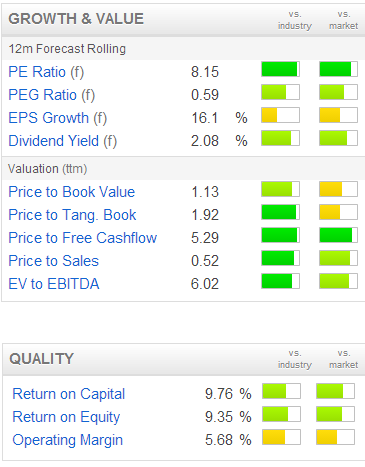Open the Price to Book Value link
Image resolution: width=365 pixels, height=467 pixels.
coord(72,192)
